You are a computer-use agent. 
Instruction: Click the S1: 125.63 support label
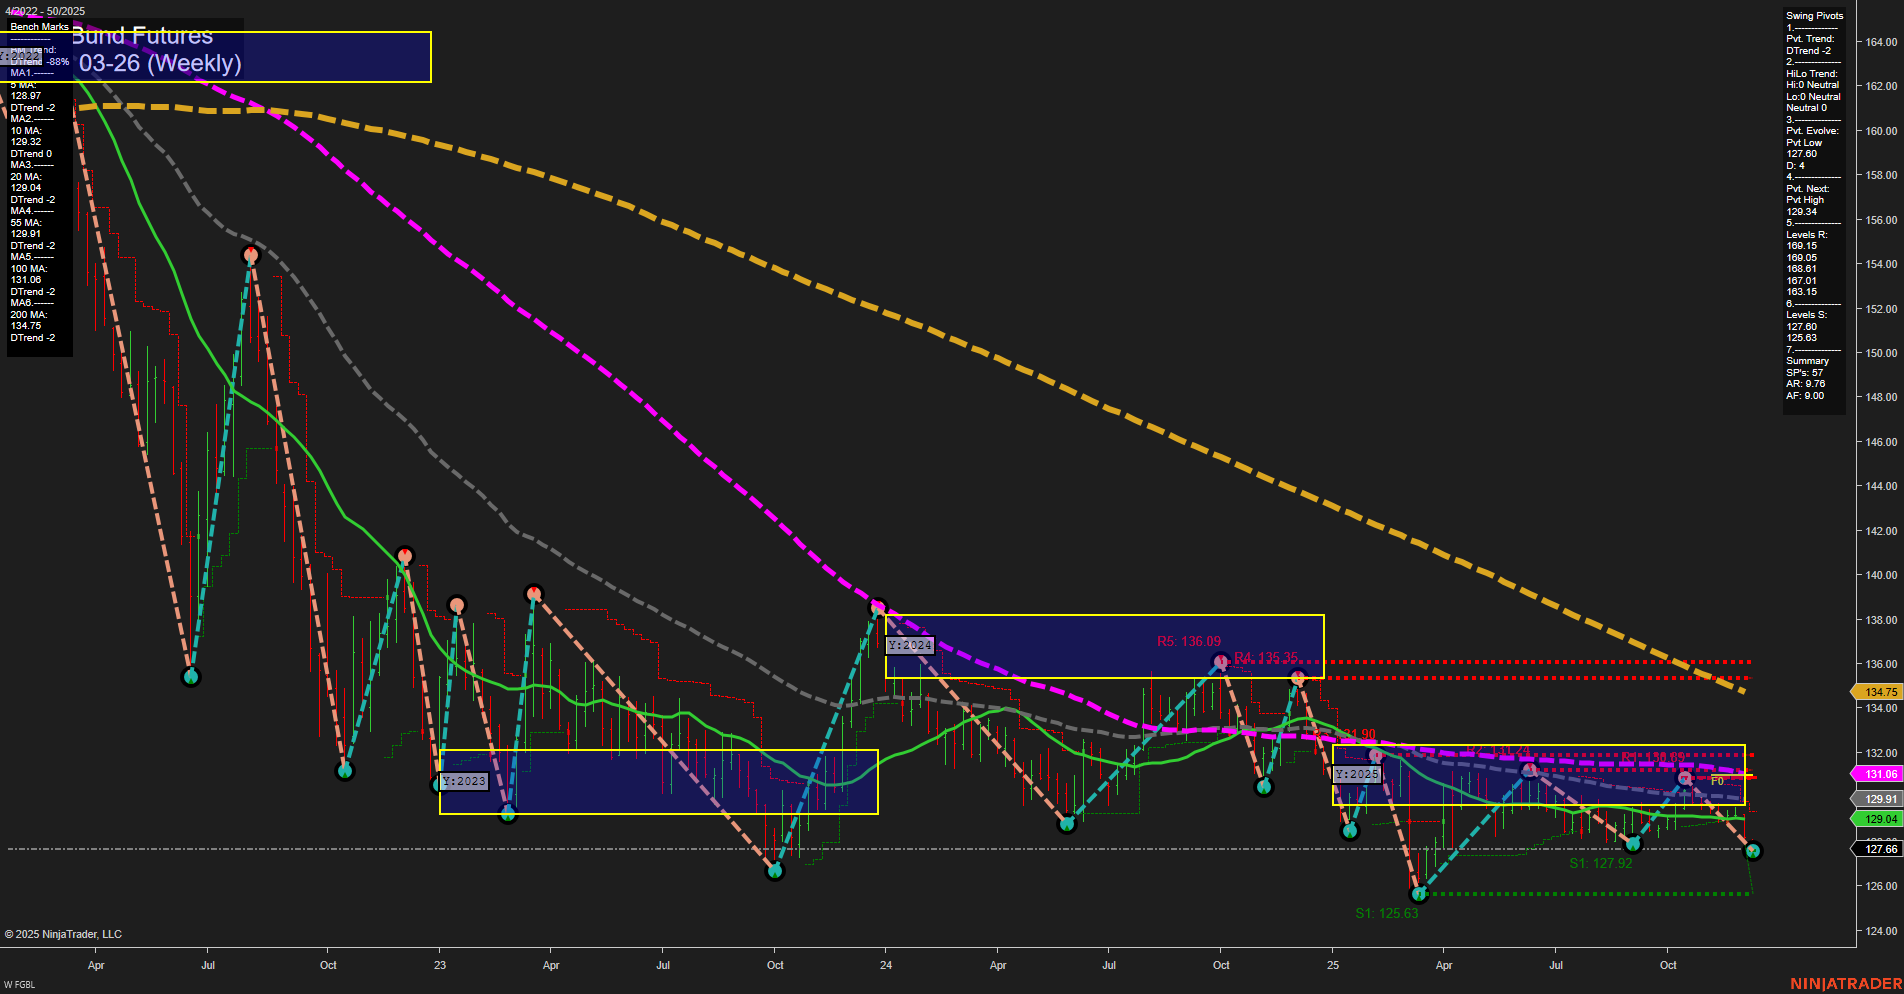[1388, 911]
